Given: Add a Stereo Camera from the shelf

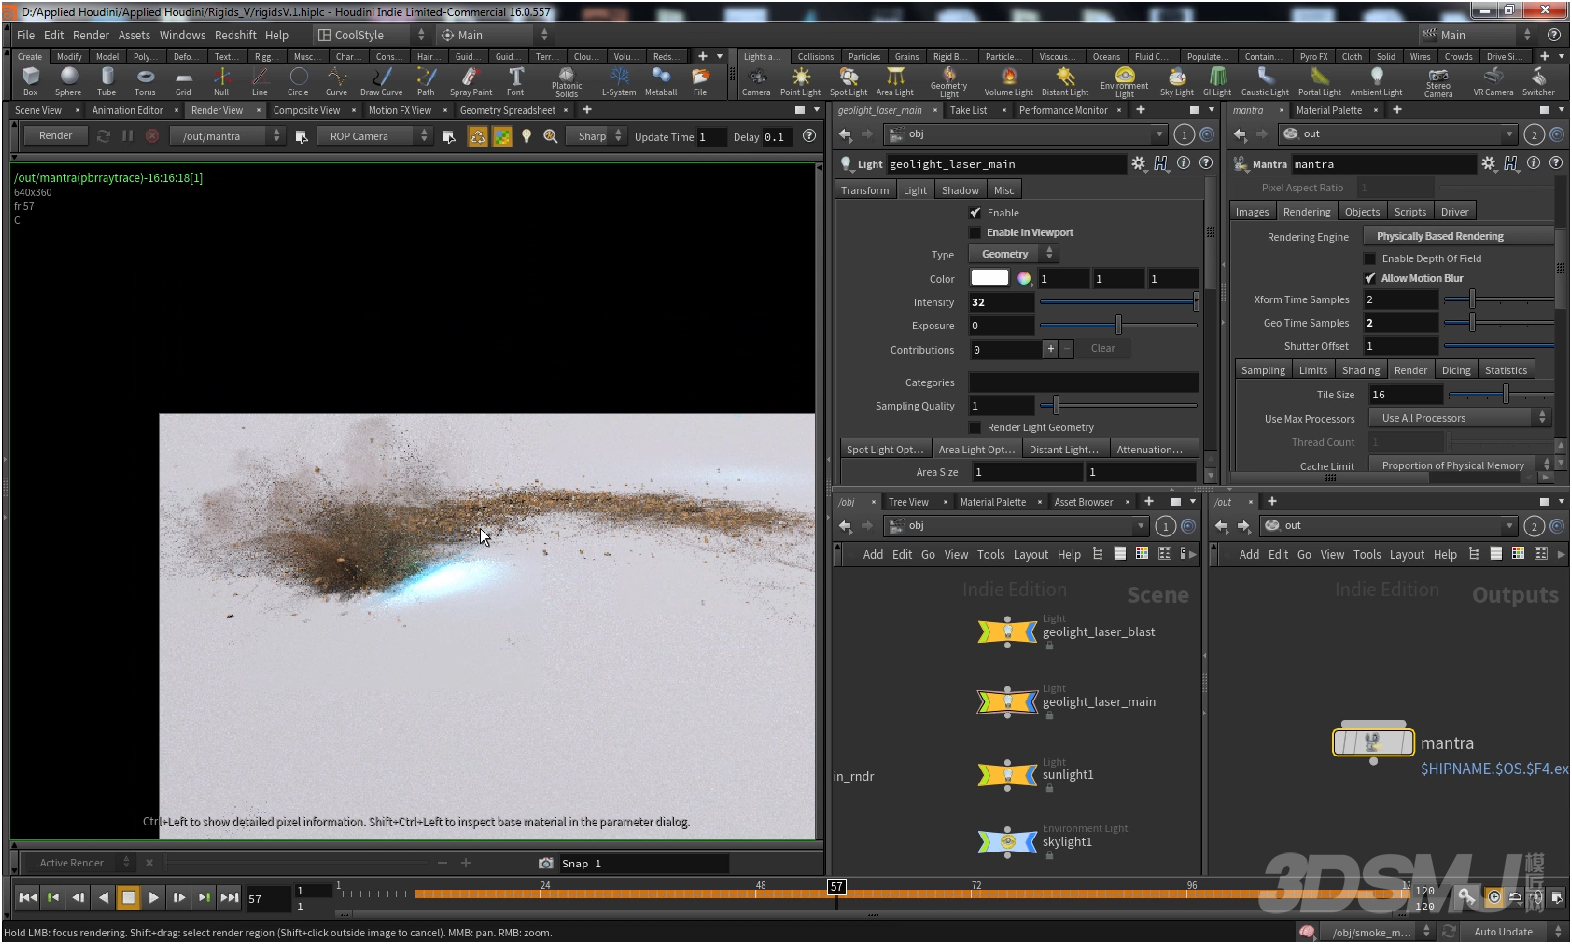Looking at the screenshot, I should (x=1438, y=82).
